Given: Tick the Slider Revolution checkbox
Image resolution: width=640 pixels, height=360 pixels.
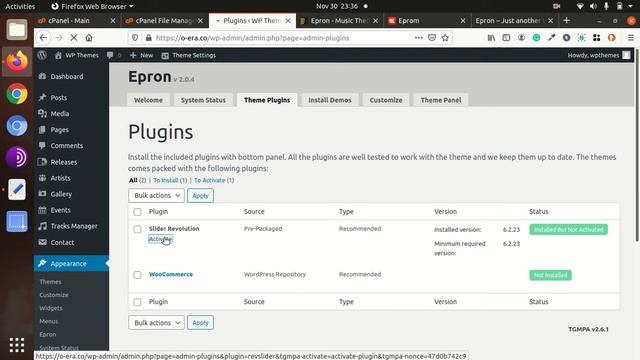Looking at the screenshot, I should pos(138,229).
